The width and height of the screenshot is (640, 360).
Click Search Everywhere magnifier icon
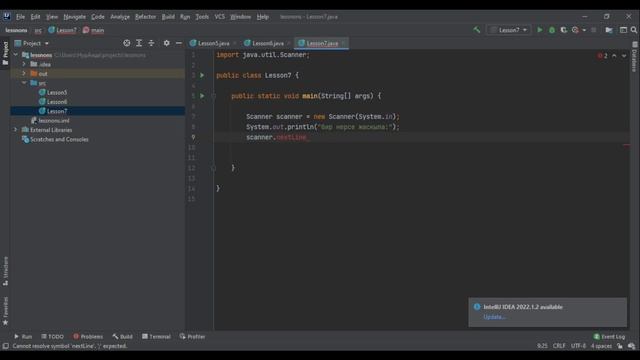coord(633,30)
